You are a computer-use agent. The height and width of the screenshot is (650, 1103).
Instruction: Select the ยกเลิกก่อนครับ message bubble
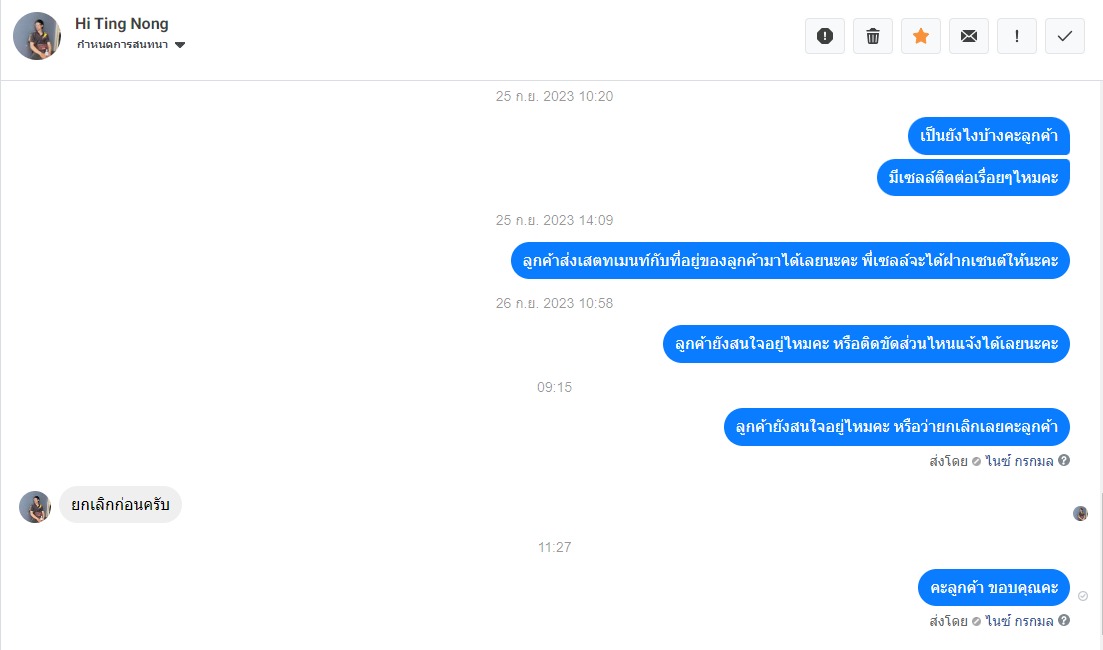pos(120,504)
